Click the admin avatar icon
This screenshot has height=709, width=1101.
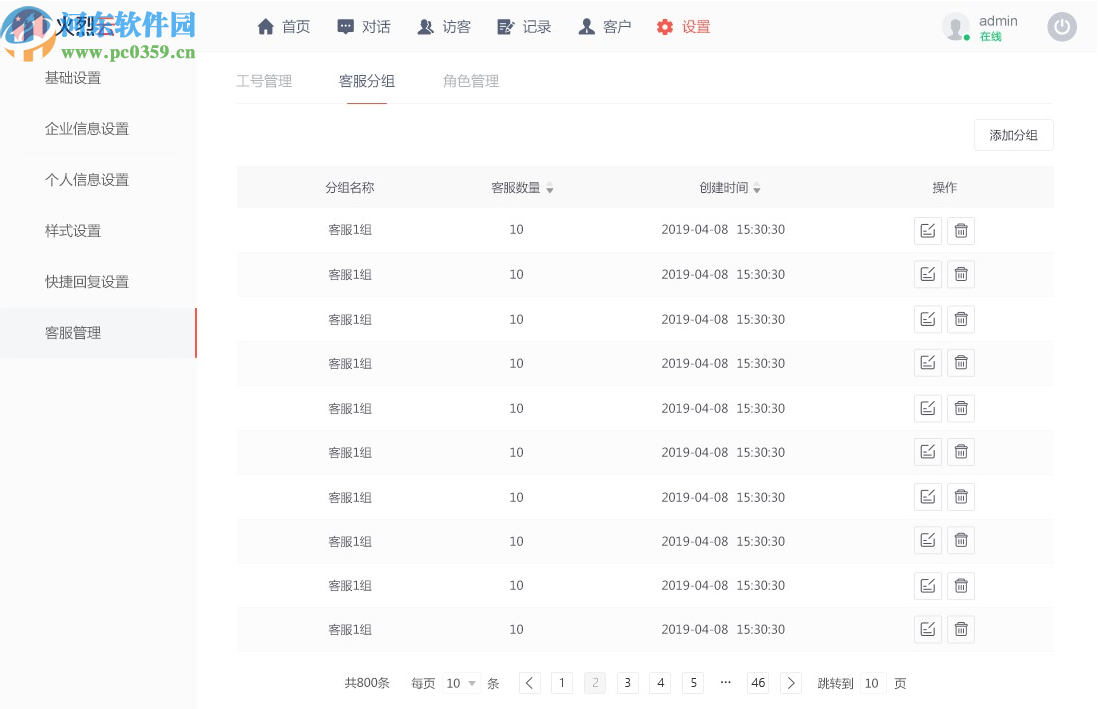[x=955, y=27]
